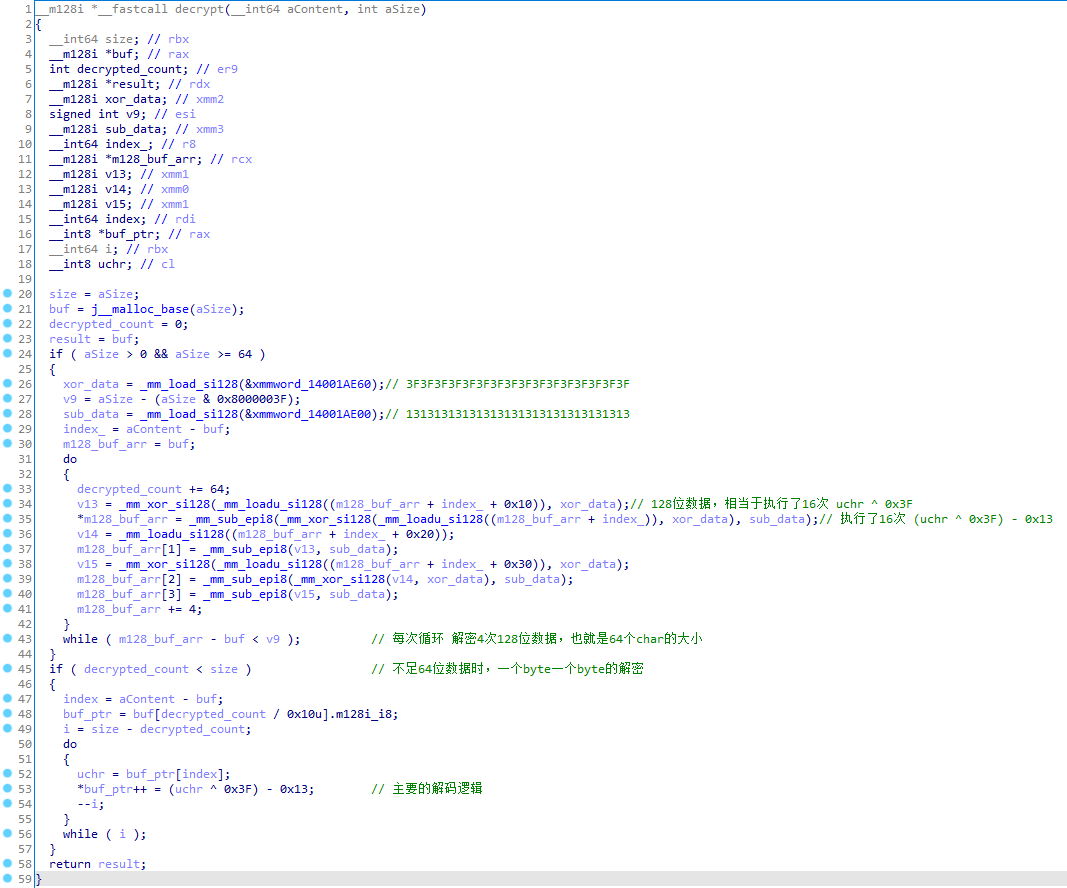Click the '// rdi' register comment
This screenshot has height=888, width=1067.
175,219
